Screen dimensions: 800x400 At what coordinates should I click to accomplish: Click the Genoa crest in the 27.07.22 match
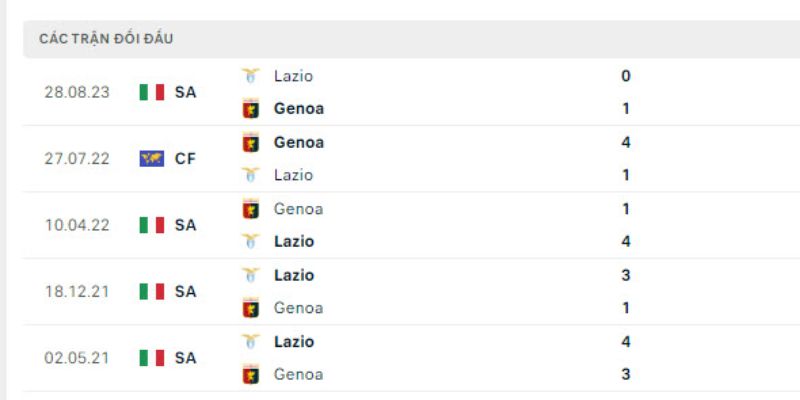tap(251, 142)
